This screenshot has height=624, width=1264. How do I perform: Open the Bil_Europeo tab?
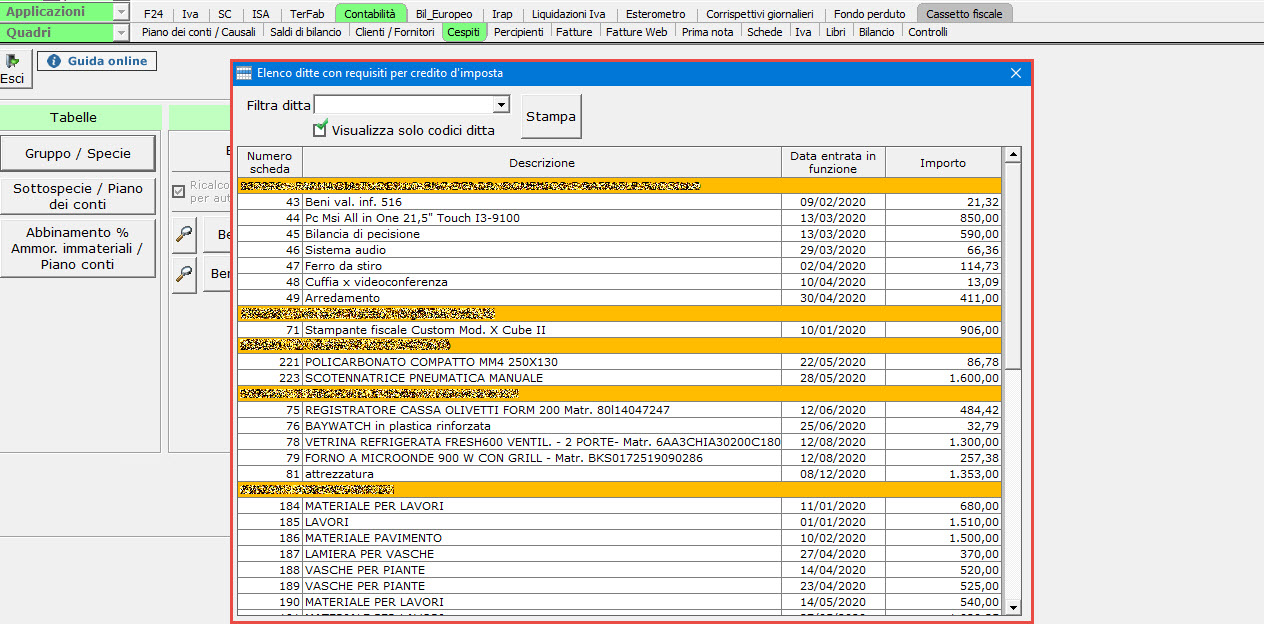click(x=444, y=14)
